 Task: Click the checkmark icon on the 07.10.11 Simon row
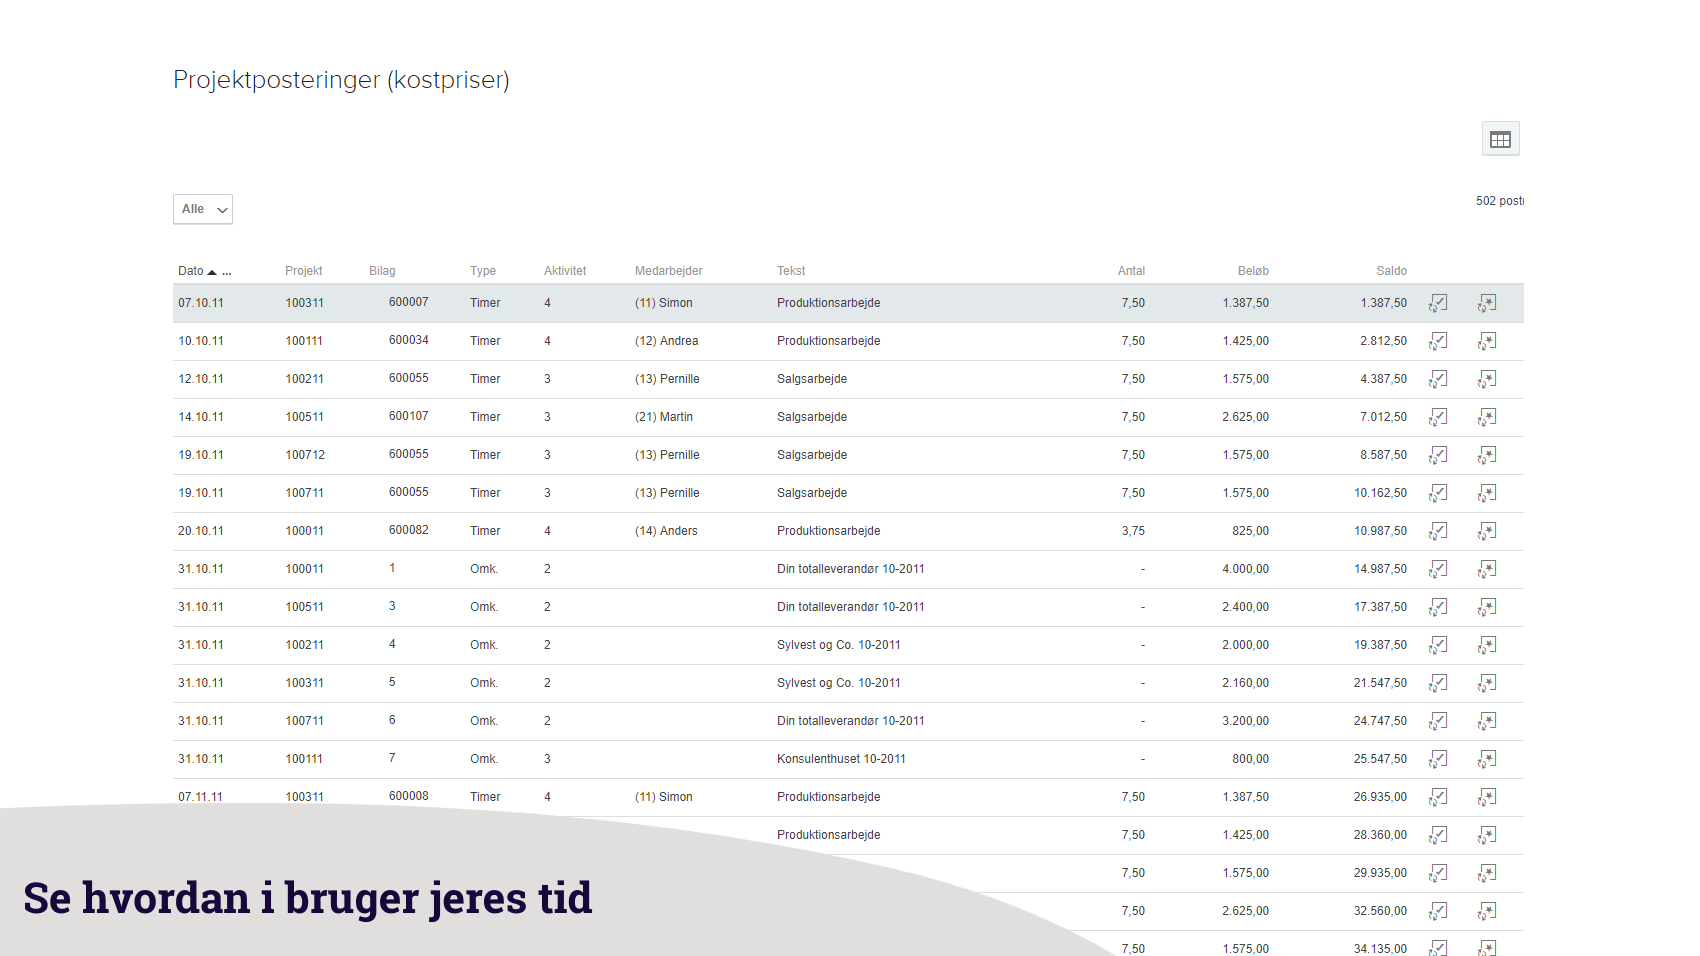click(x=1438, y=303)
